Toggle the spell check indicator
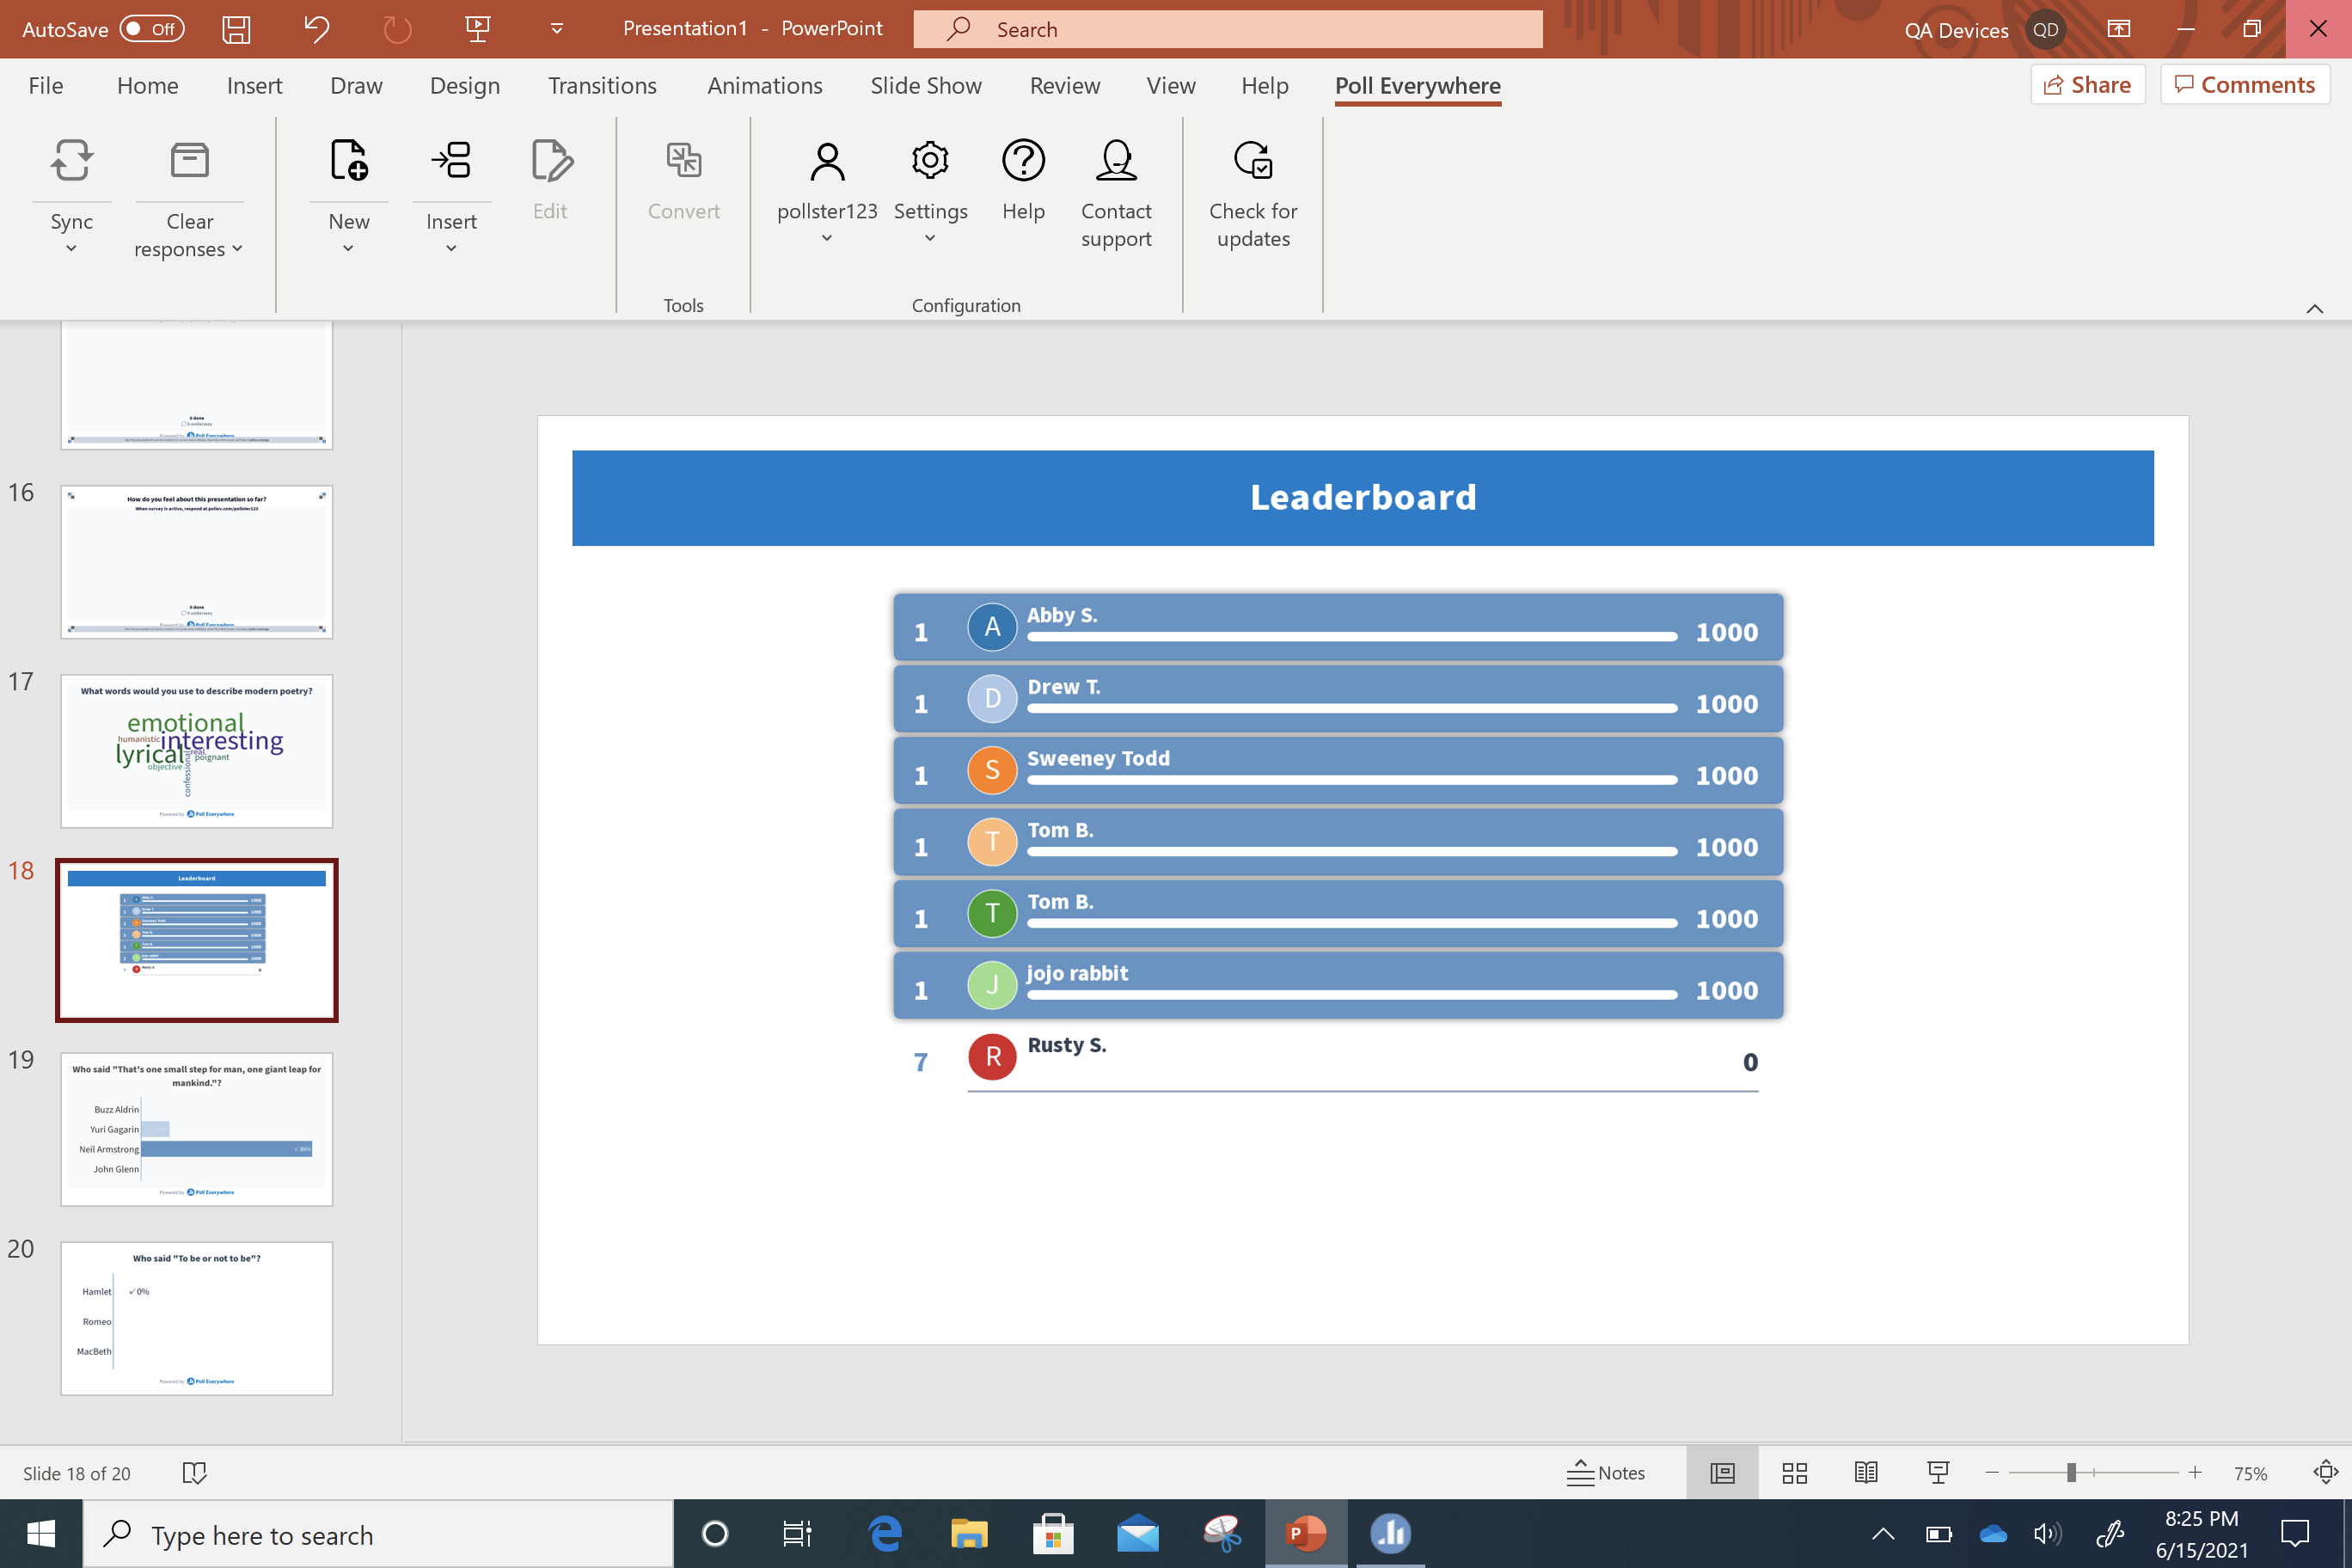The width and height of the screenshot is (2352, 1568). 193,1472
